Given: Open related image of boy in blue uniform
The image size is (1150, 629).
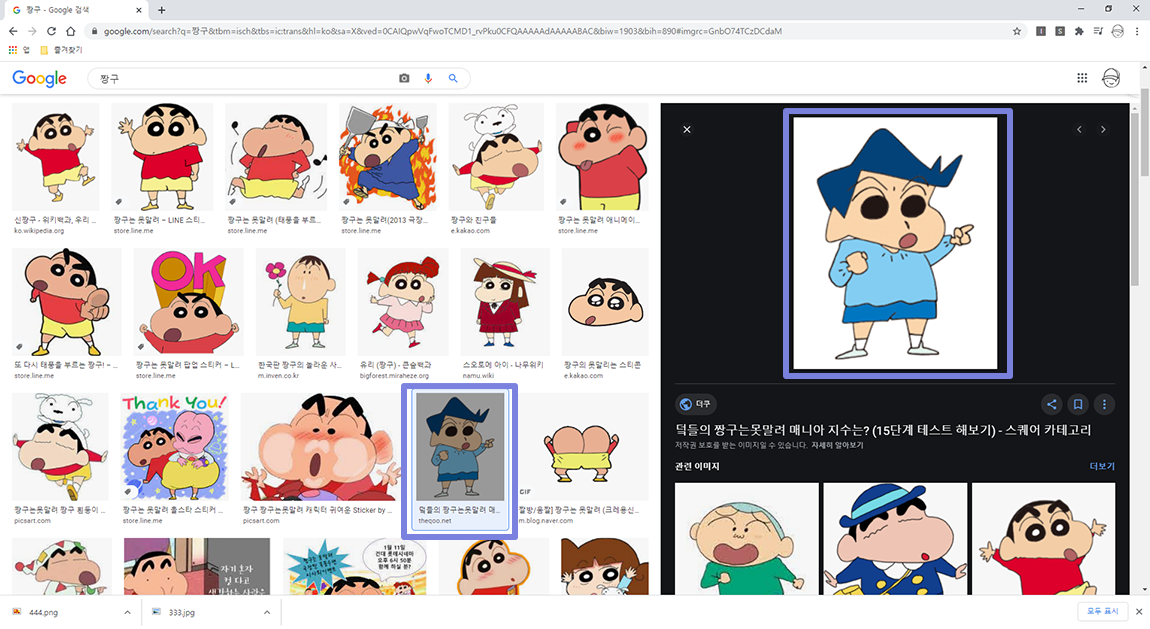Looking at the screenshot, I should pos(895,538).
